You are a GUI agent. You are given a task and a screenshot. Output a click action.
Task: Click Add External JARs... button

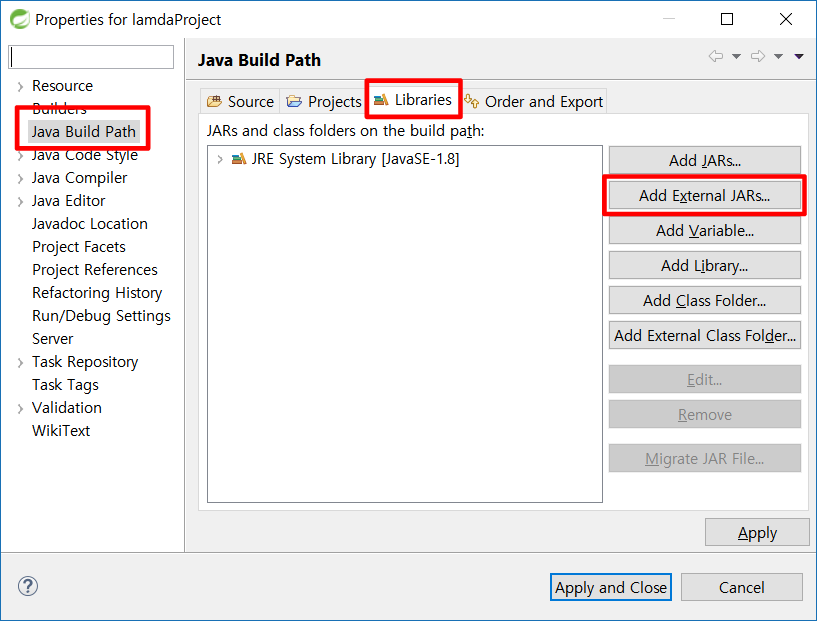tap(704, 195)
